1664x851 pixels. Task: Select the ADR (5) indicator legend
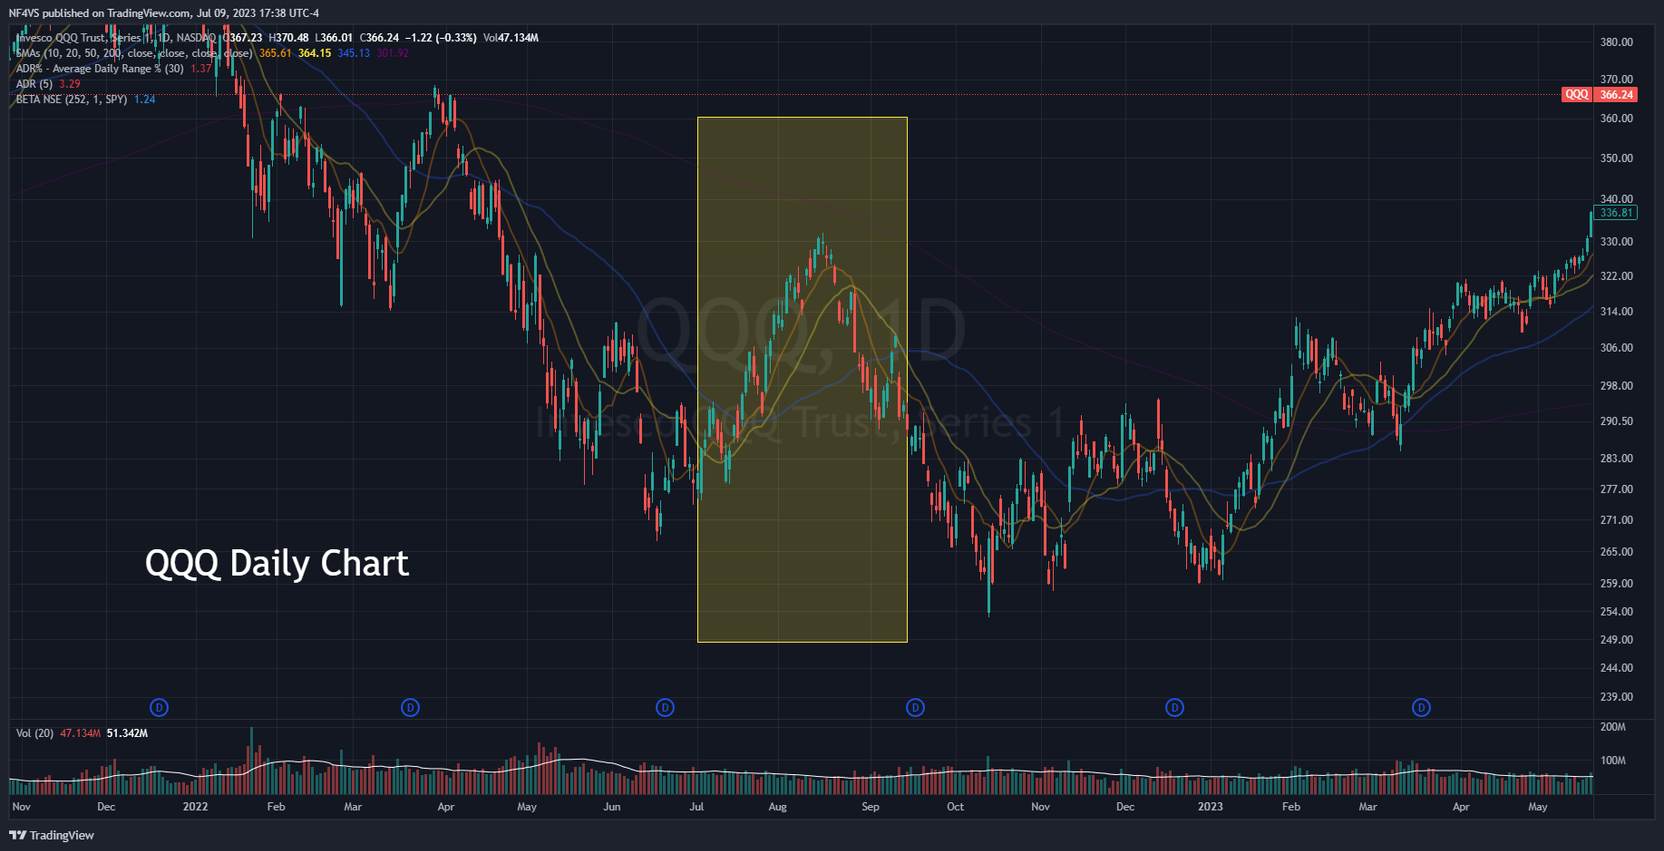coord(34,84)
